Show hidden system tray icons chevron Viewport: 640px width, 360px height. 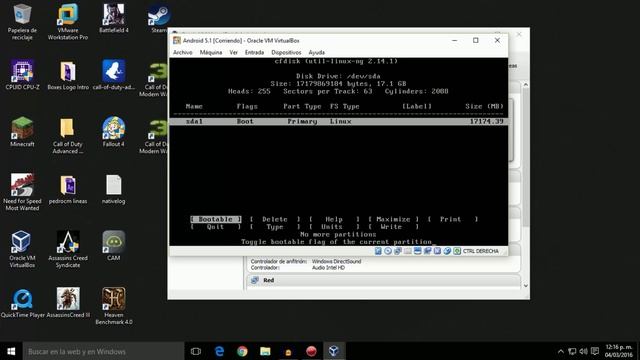point(560,351)
